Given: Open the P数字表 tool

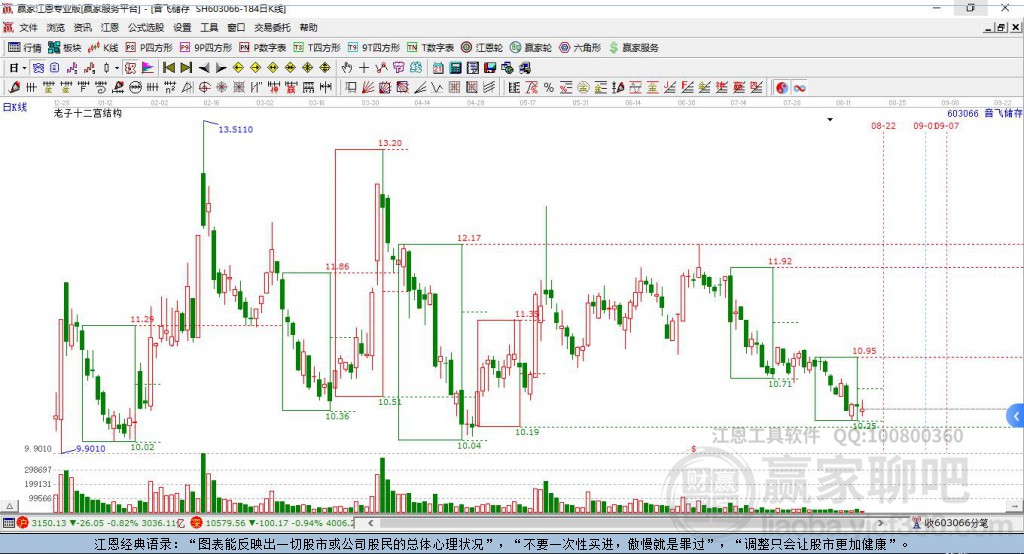Looking at the screenshot, I should click(263, 48).
